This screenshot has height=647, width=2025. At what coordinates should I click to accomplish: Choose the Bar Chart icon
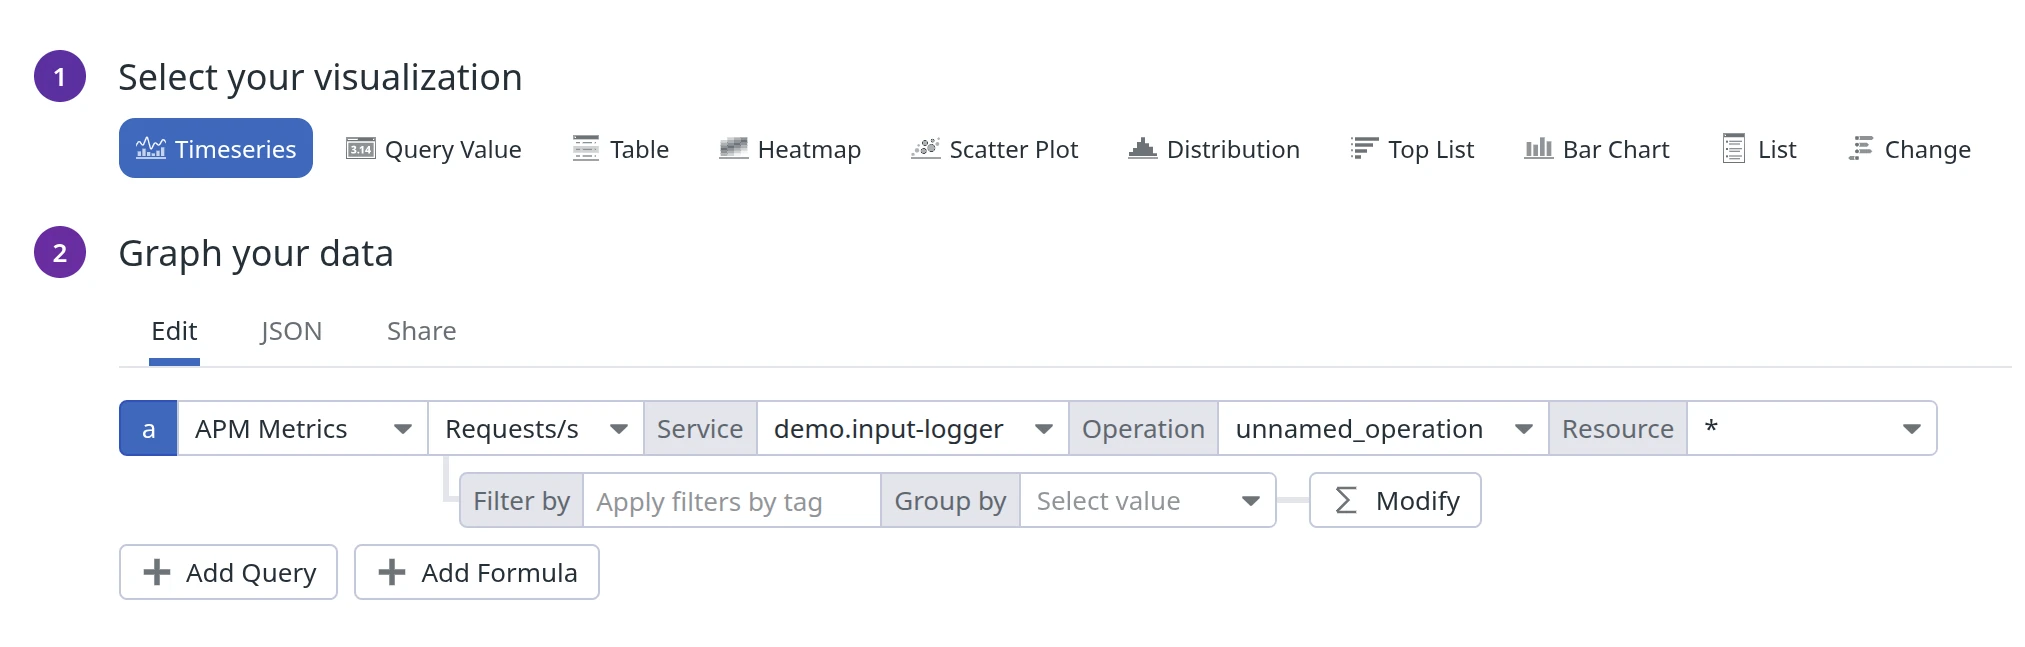pyautogui.click(x=1538, y=149)
